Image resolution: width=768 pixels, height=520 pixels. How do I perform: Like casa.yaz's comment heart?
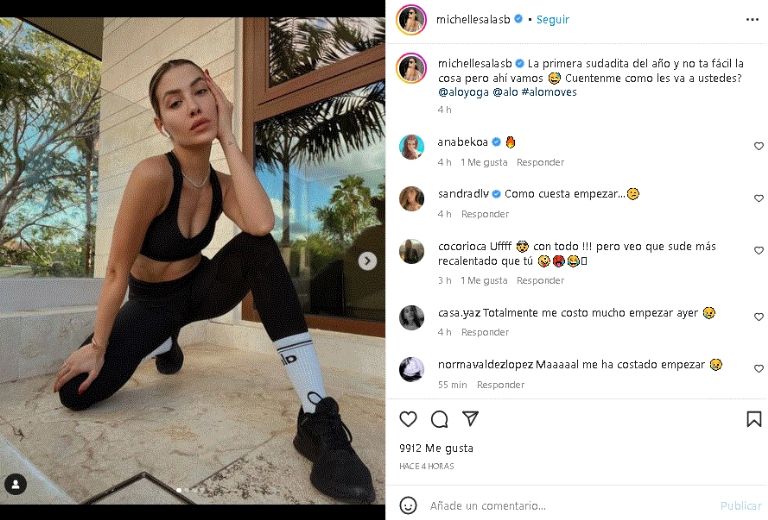point(758,317)
